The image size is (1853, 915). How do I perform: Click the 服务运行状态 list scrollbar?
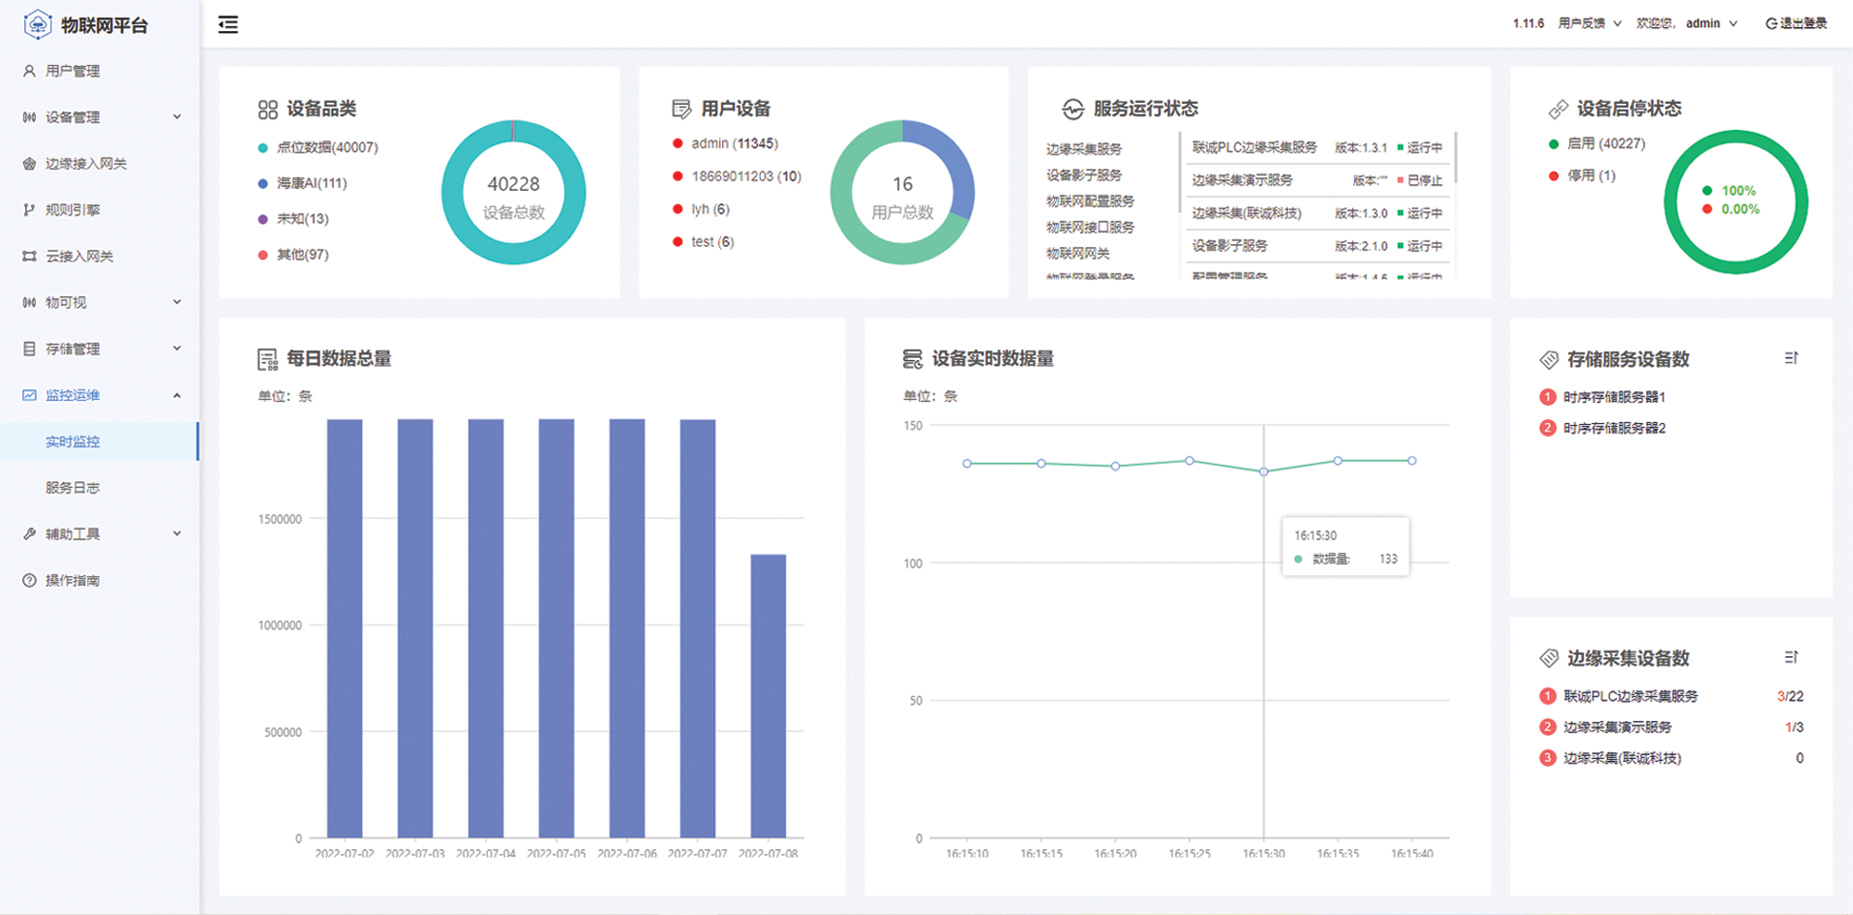tap(1455, 158)
